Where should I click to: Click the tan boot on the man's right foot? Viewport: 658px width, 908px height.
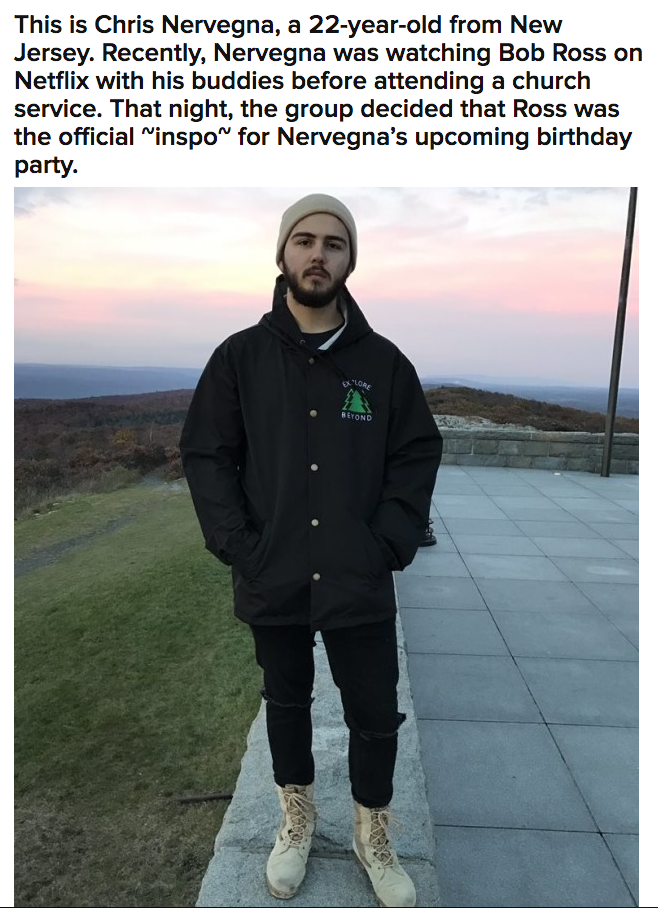pyautogui.click(x=291, y=839)
